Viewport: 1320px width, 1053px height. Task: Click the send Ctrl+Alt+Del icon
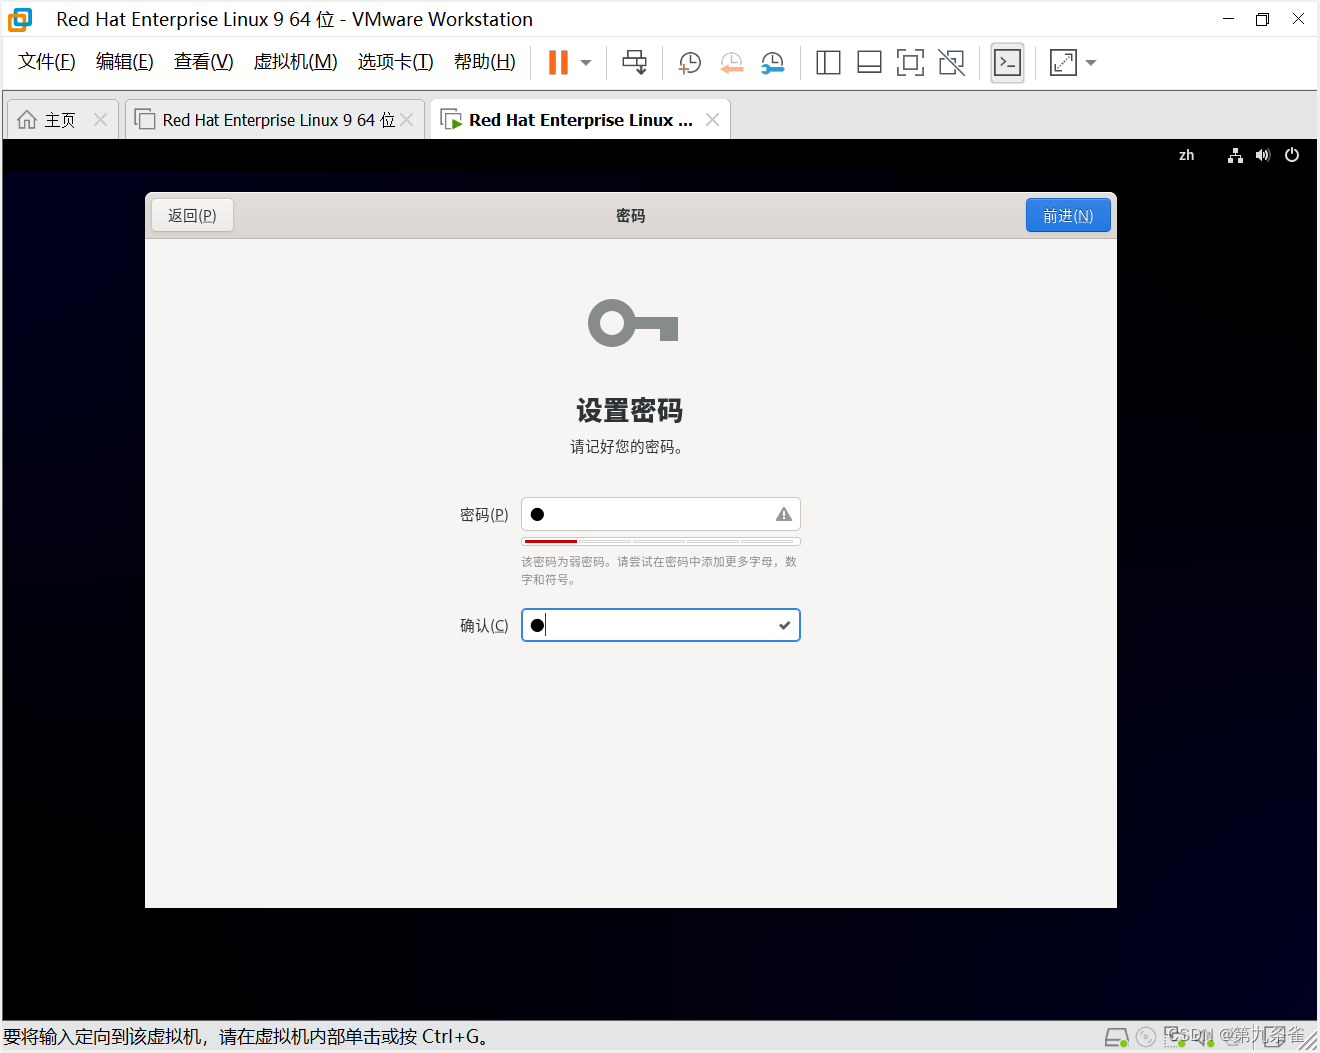click(634, 62)
